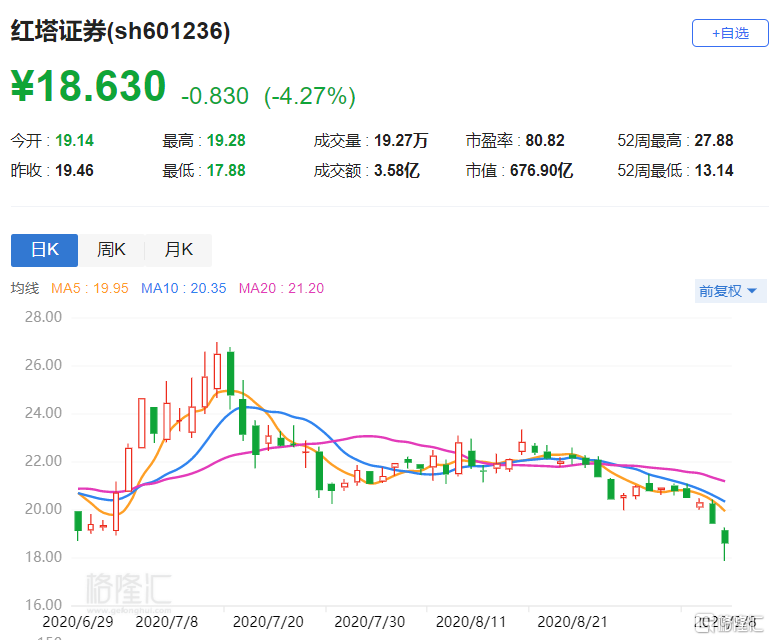Click the current price ¥18.630
The image size is (770, 640).
tap(88, 87)
